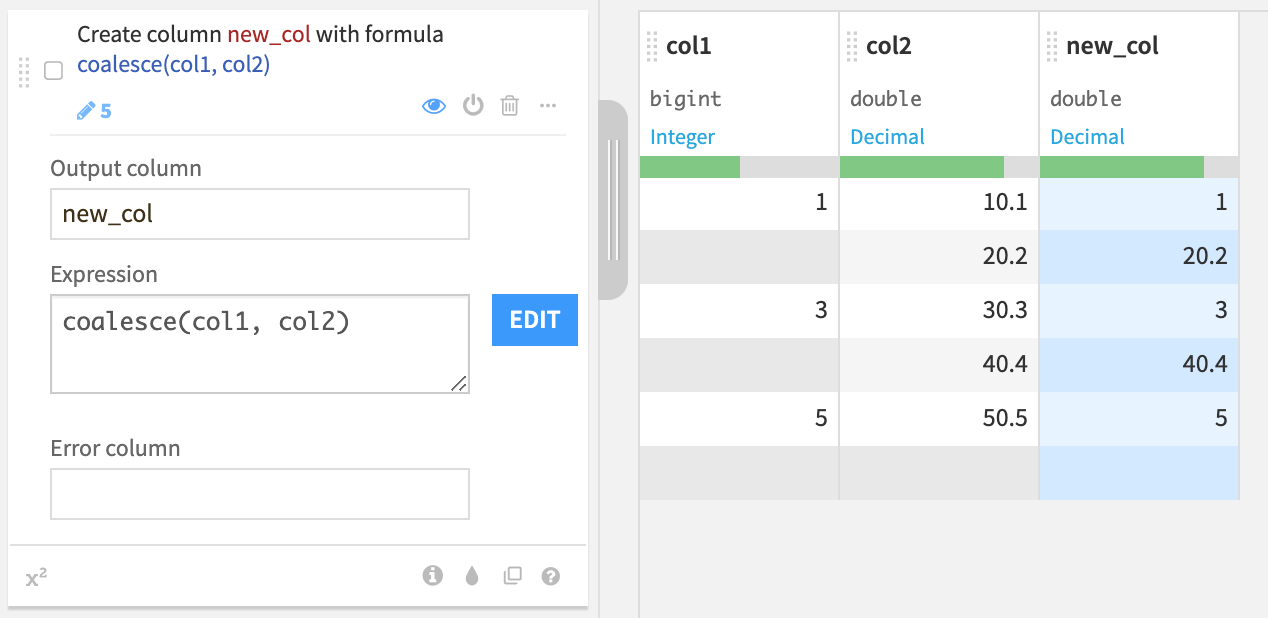Duplicate the step with the copy icon
This screenshot has height=618, width=1268.
coord(512,575)
